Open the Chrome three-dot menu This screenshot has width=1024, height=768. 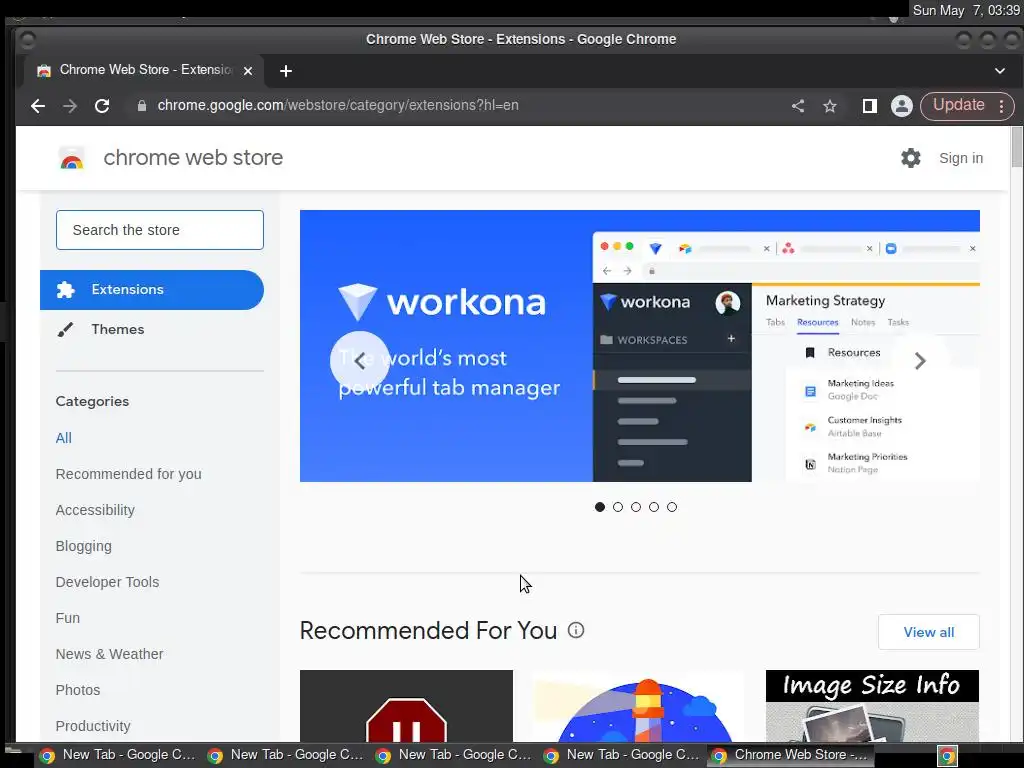[x=1002, y=106]
